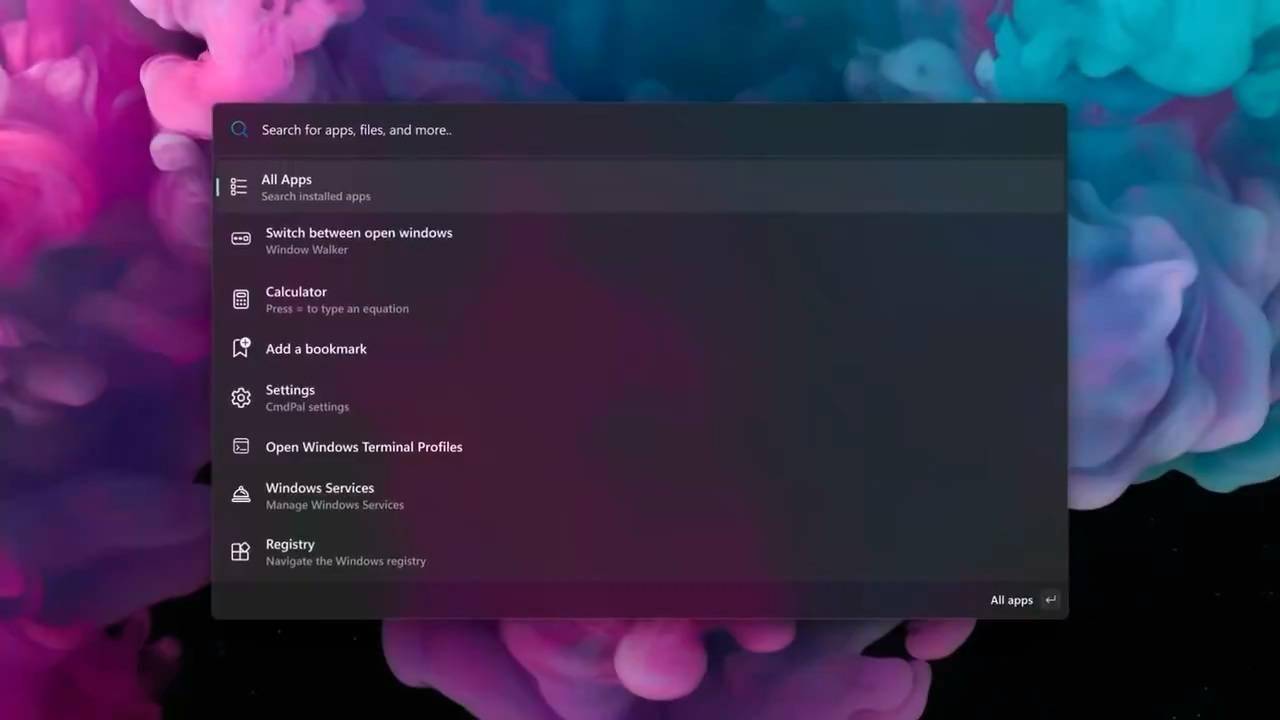Image resolution: width=1280 pixels, height=720 pixels.
Task: Click 'Search installed apps' subtitle
Action: pos(316,197)
